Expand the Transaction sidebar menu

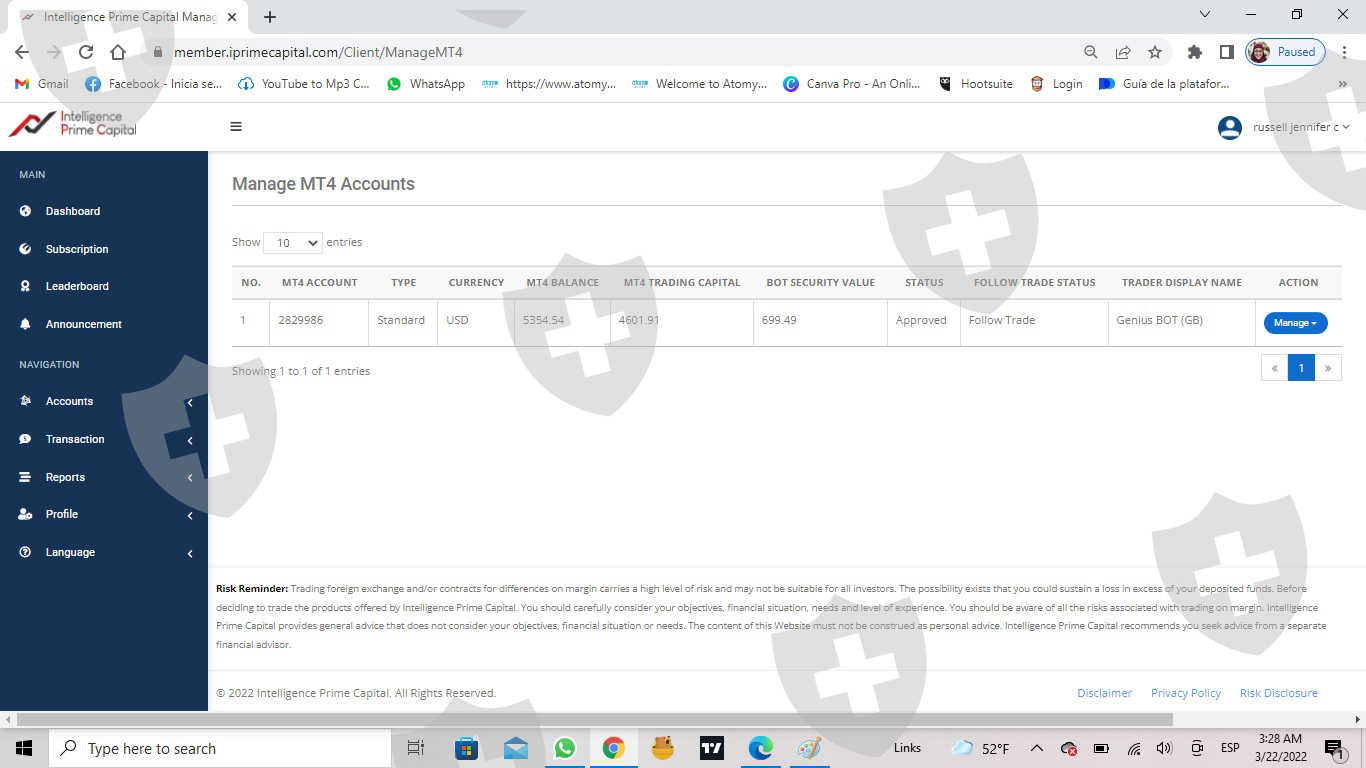point(104,439)
